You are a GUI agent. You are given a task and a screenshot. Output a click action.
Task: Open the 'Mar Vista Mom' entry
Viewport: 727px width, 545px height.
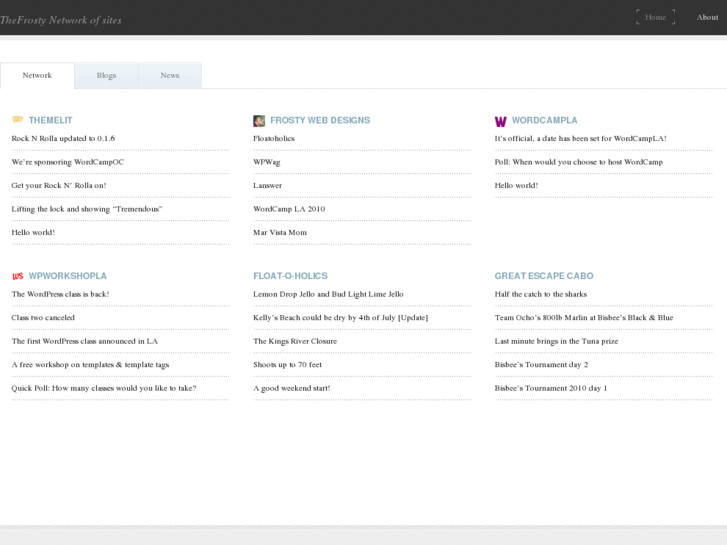[x=280, y=232]
